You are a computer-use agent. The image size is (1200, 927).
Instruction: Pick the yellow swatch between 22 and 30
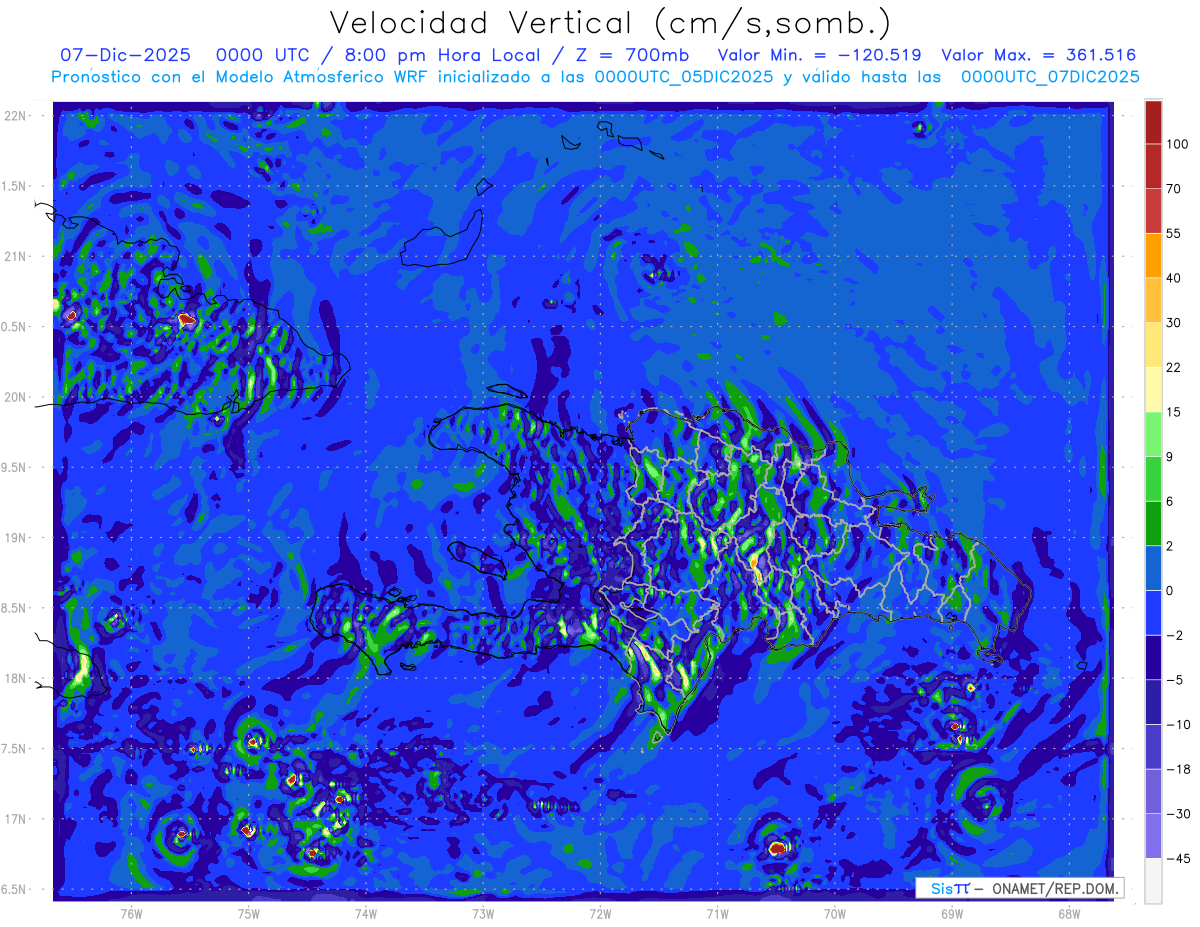(x=1153, y=345)
